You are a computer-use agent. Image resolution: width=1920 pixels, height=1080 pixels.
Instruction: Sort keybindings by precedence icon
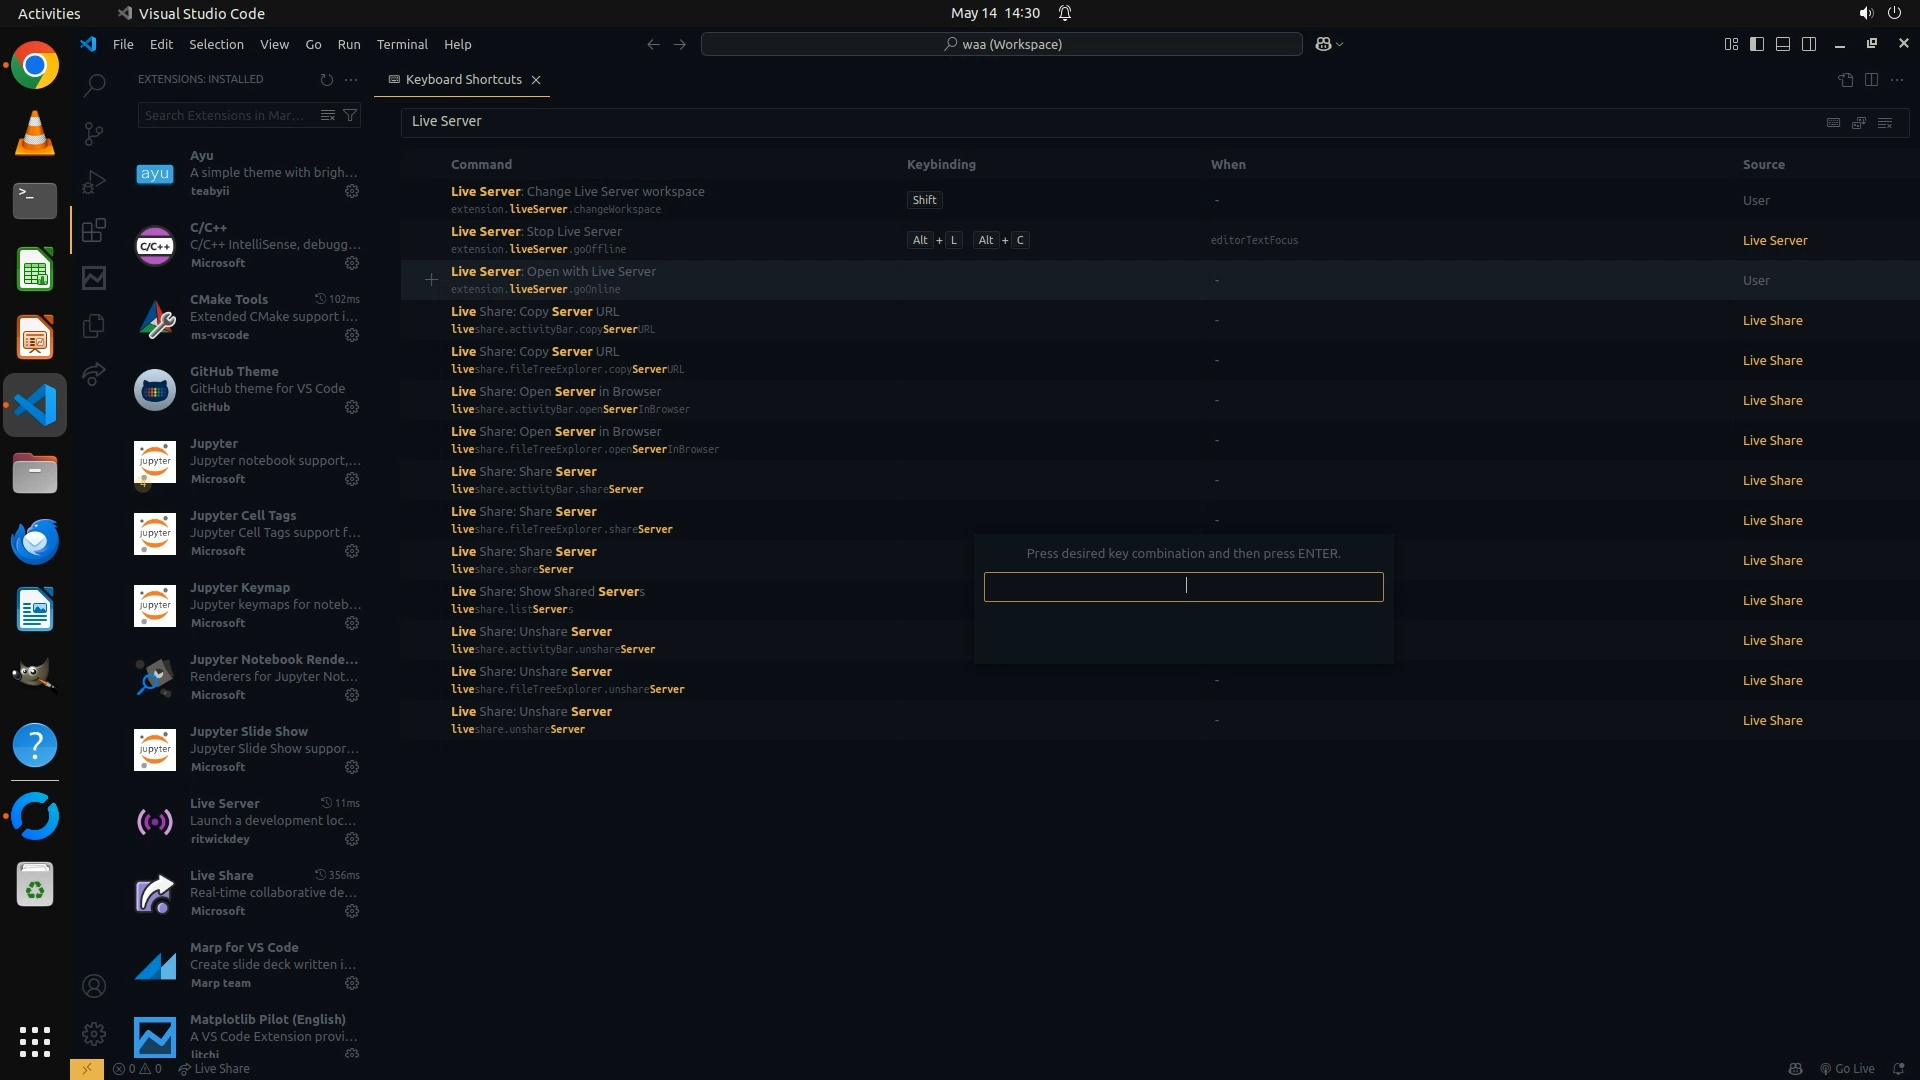click(1859, 122)
